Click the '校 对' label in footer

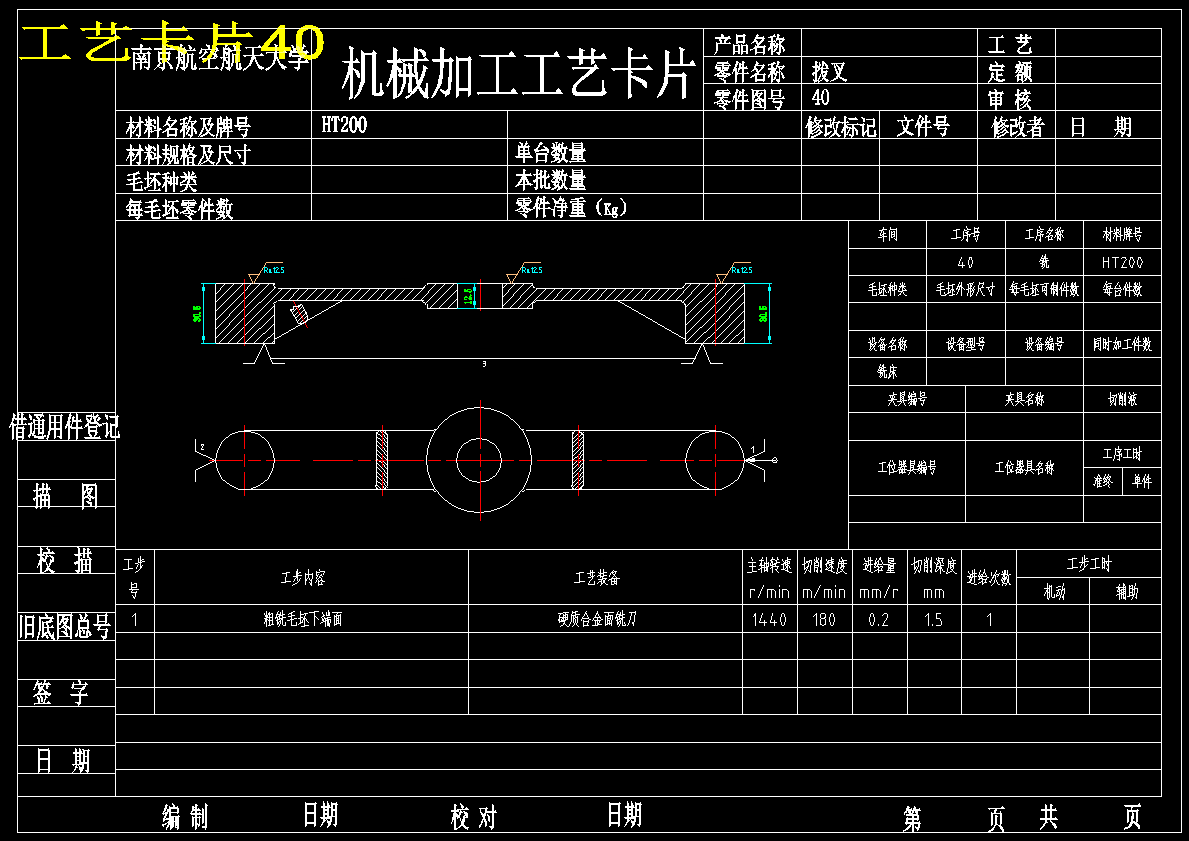[x=473, y=817]
